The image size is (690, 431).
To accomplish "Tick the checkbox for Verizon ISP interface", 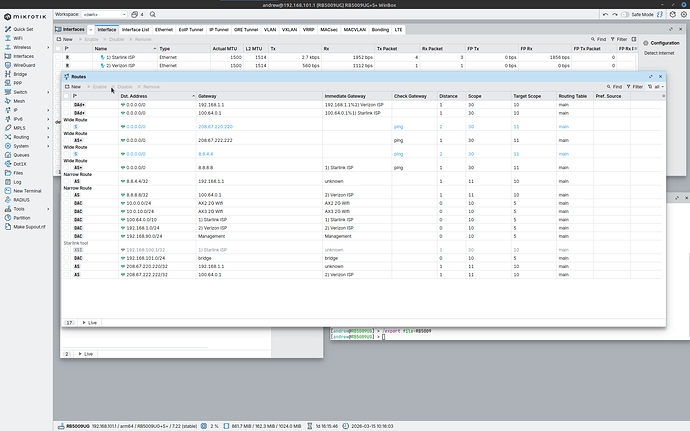I will (x=58, y=66).
